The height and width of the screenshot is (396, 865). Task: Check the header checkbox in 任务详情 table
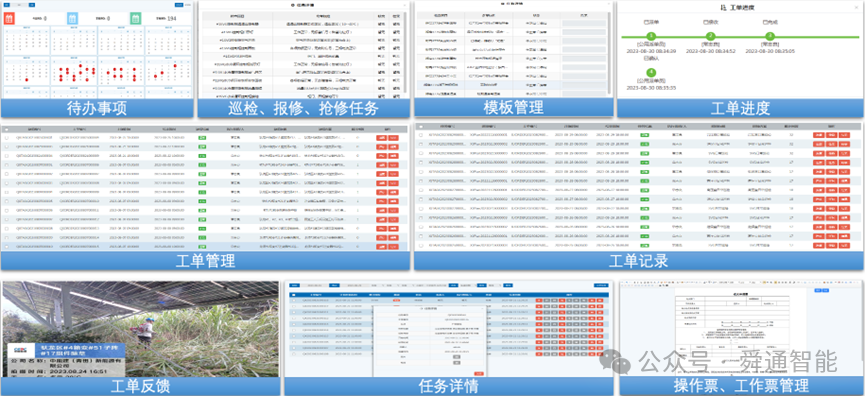(293, 295)
